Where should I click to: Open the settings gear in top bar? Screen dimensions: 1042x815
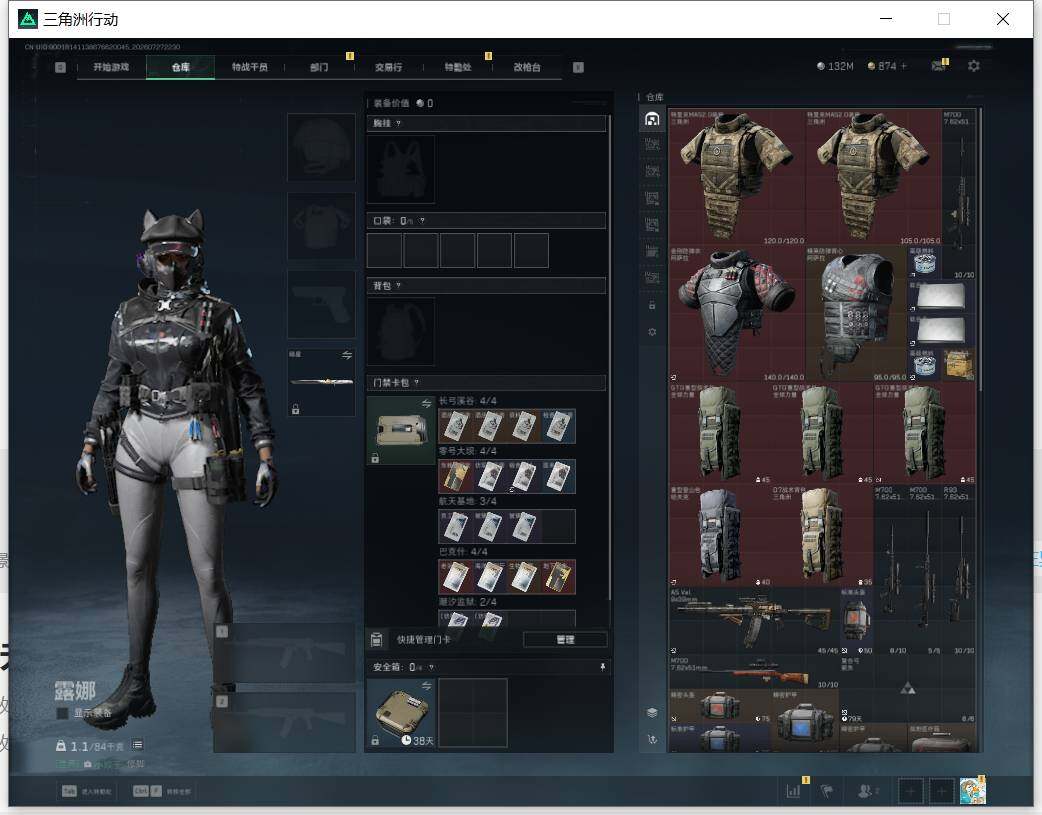click(x=974, y=66)
